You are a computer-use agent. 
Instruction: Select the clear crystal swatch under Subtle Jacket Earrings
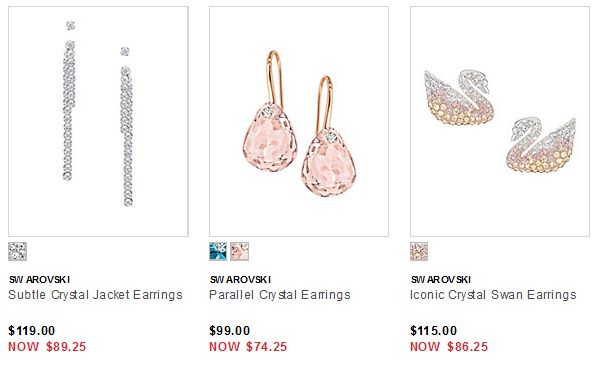coord(18,251)
